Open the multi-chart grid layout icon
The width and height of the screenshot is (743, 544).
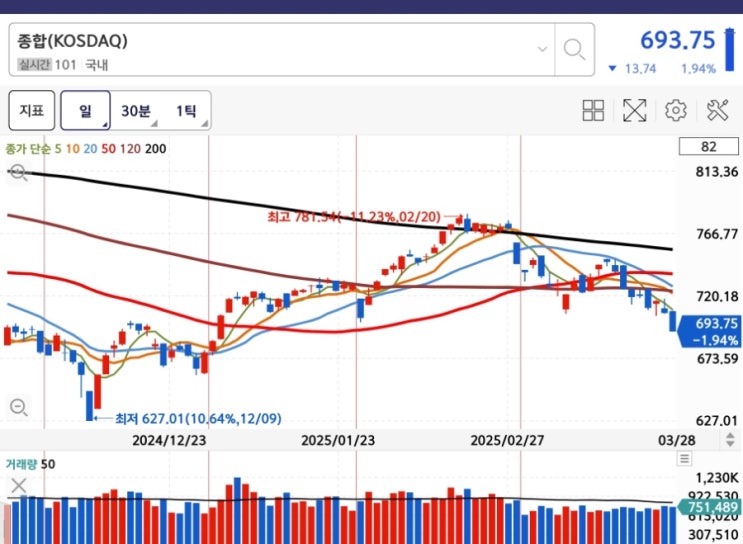point(593,110)
